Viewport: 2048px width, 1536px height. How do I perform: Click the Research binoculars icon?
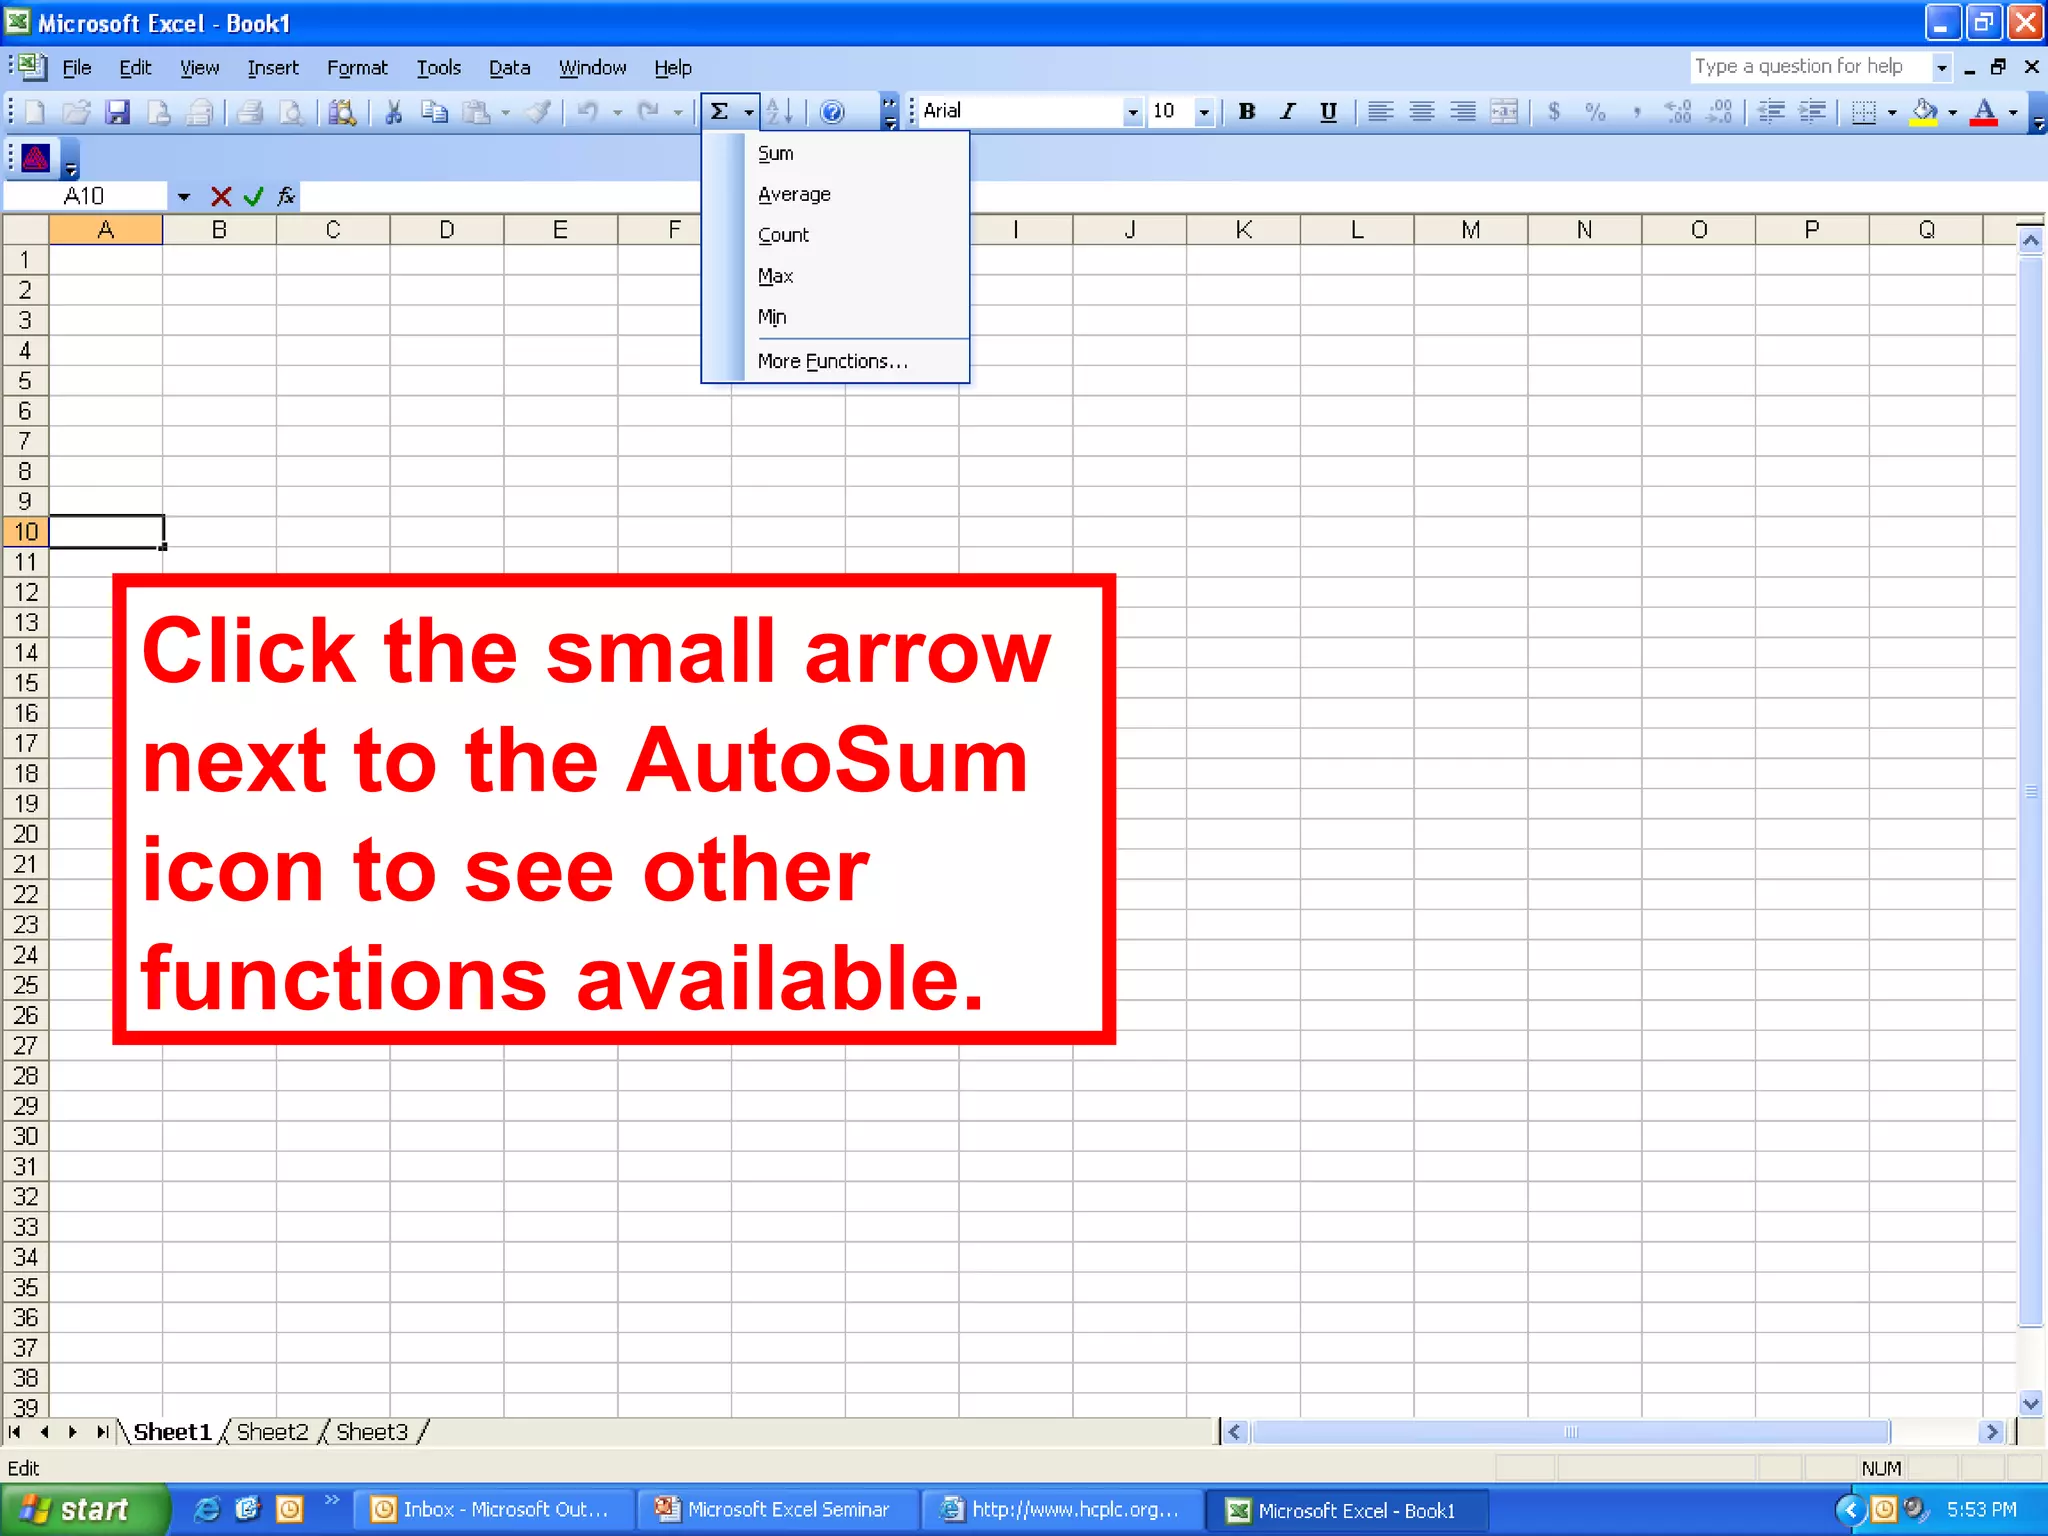pyautogui.click(x=342, y=112)
